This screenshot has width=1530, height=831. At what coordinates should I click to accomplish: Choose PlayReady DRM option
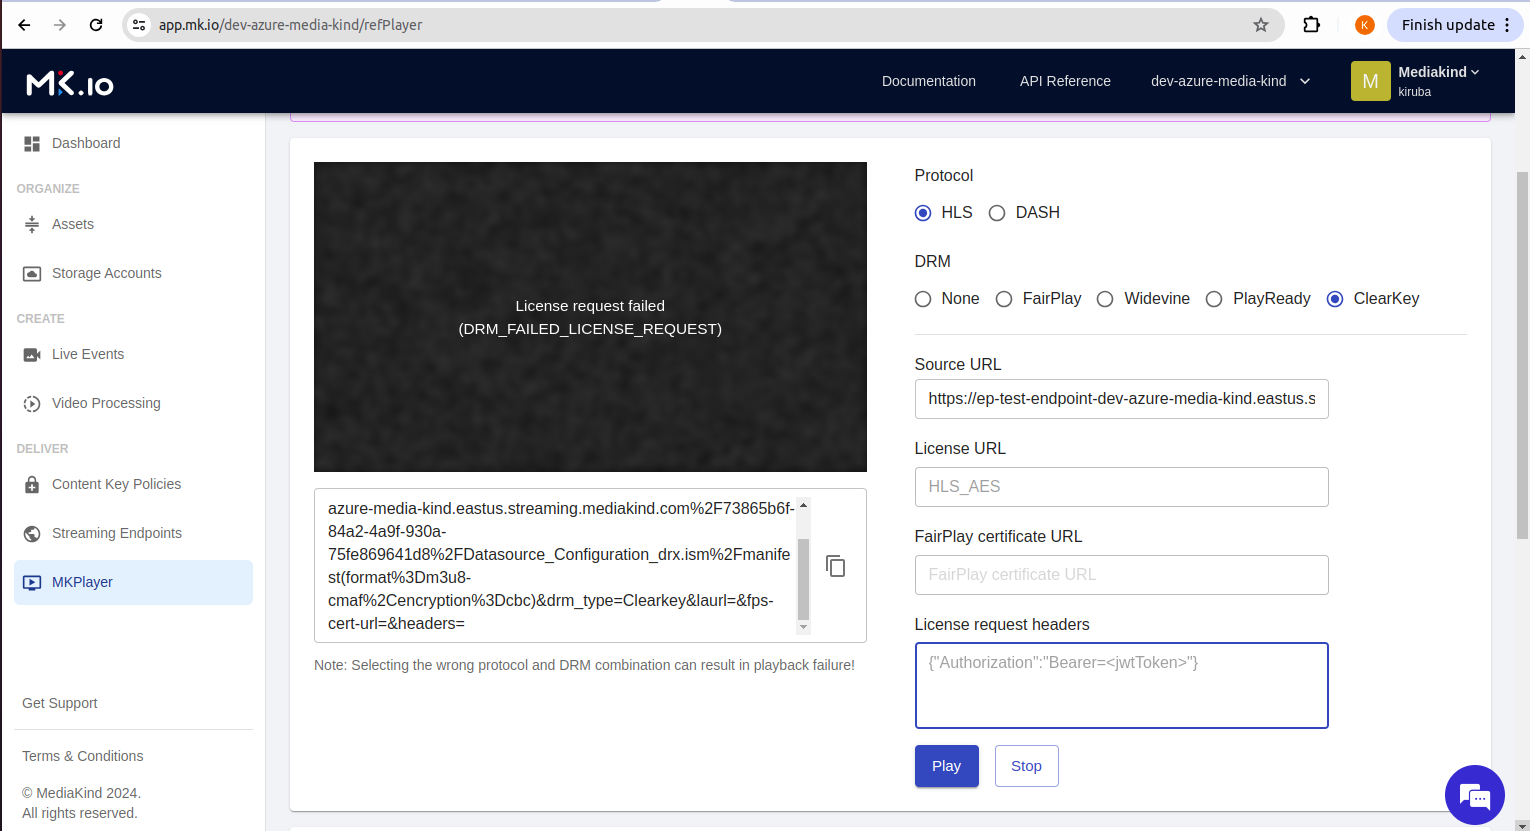[1214, 299]
